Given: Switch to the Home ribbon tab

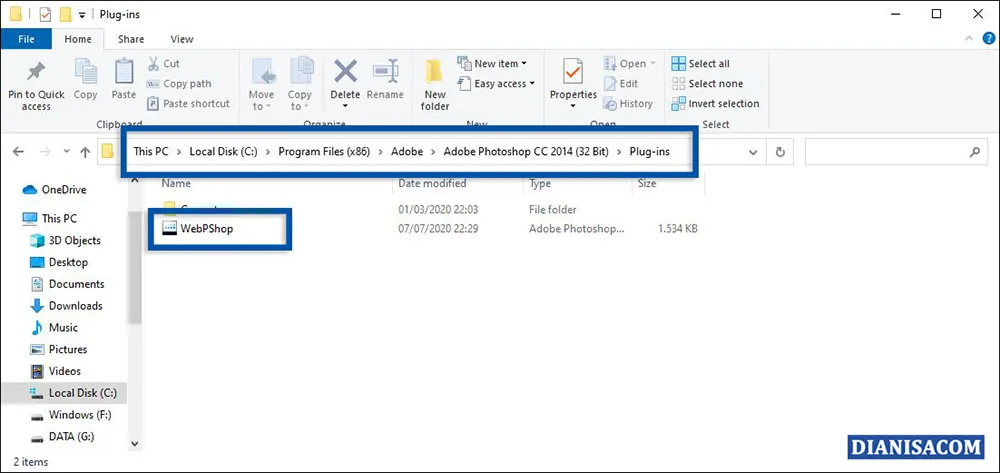Looking at the screenshot, I should pos(78,39).
